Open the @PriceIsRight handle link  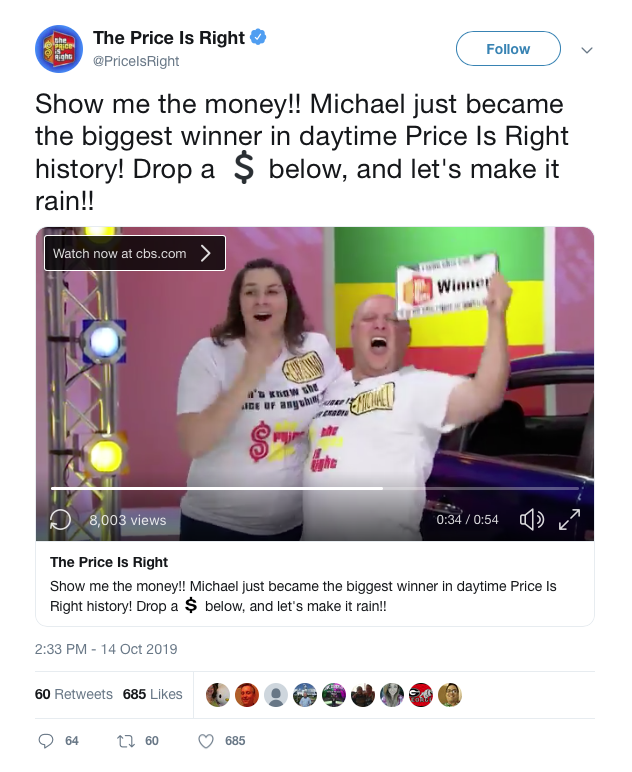[136, 62]
